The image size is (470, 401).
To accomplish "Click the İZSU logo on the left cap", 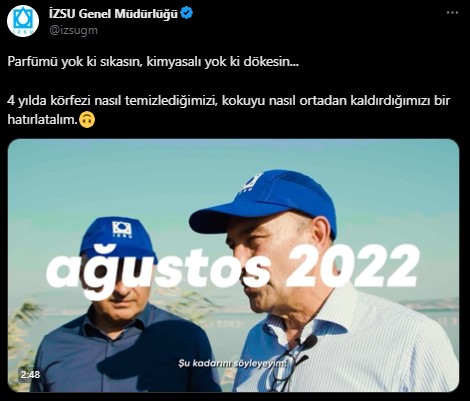I will 122,229.
